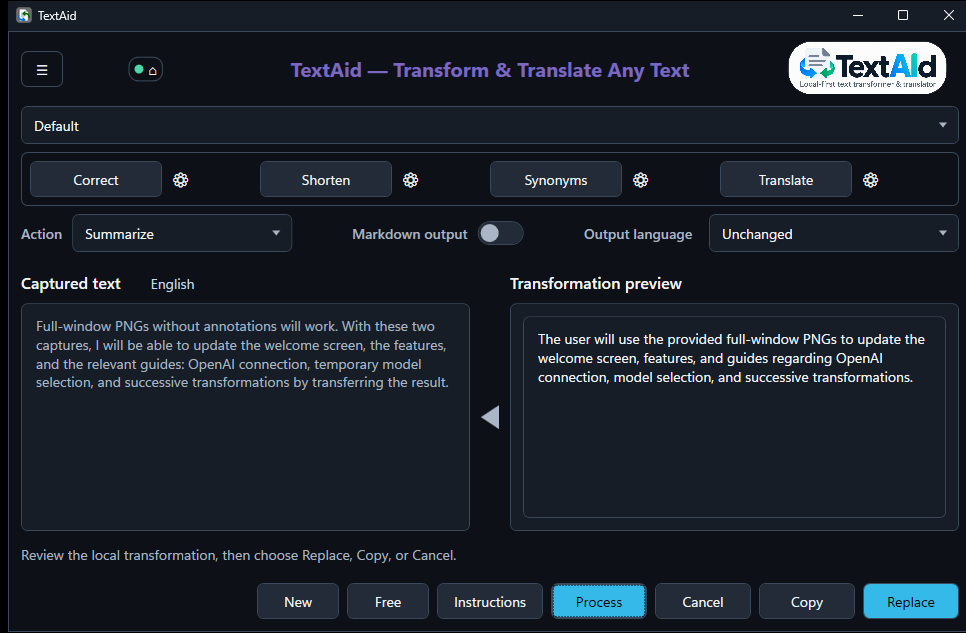The height and width of the screenshot is (633, 966).
Task: Click the Cancel button
Action: click(x=703, y=602)
